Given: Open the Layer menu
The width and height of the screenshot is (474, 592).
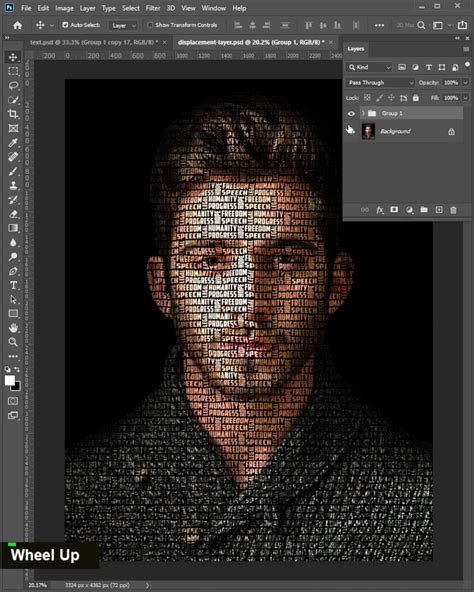Looking at the screenshot, I should pos(87,8).
